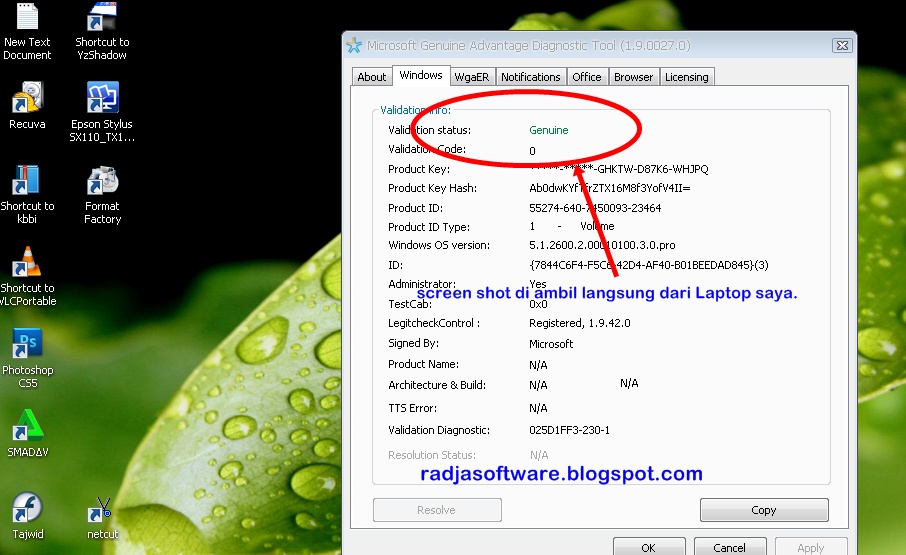The image size is (906, 555).
Task: Click the disabled Resolve button
Action: coord(437,510)
